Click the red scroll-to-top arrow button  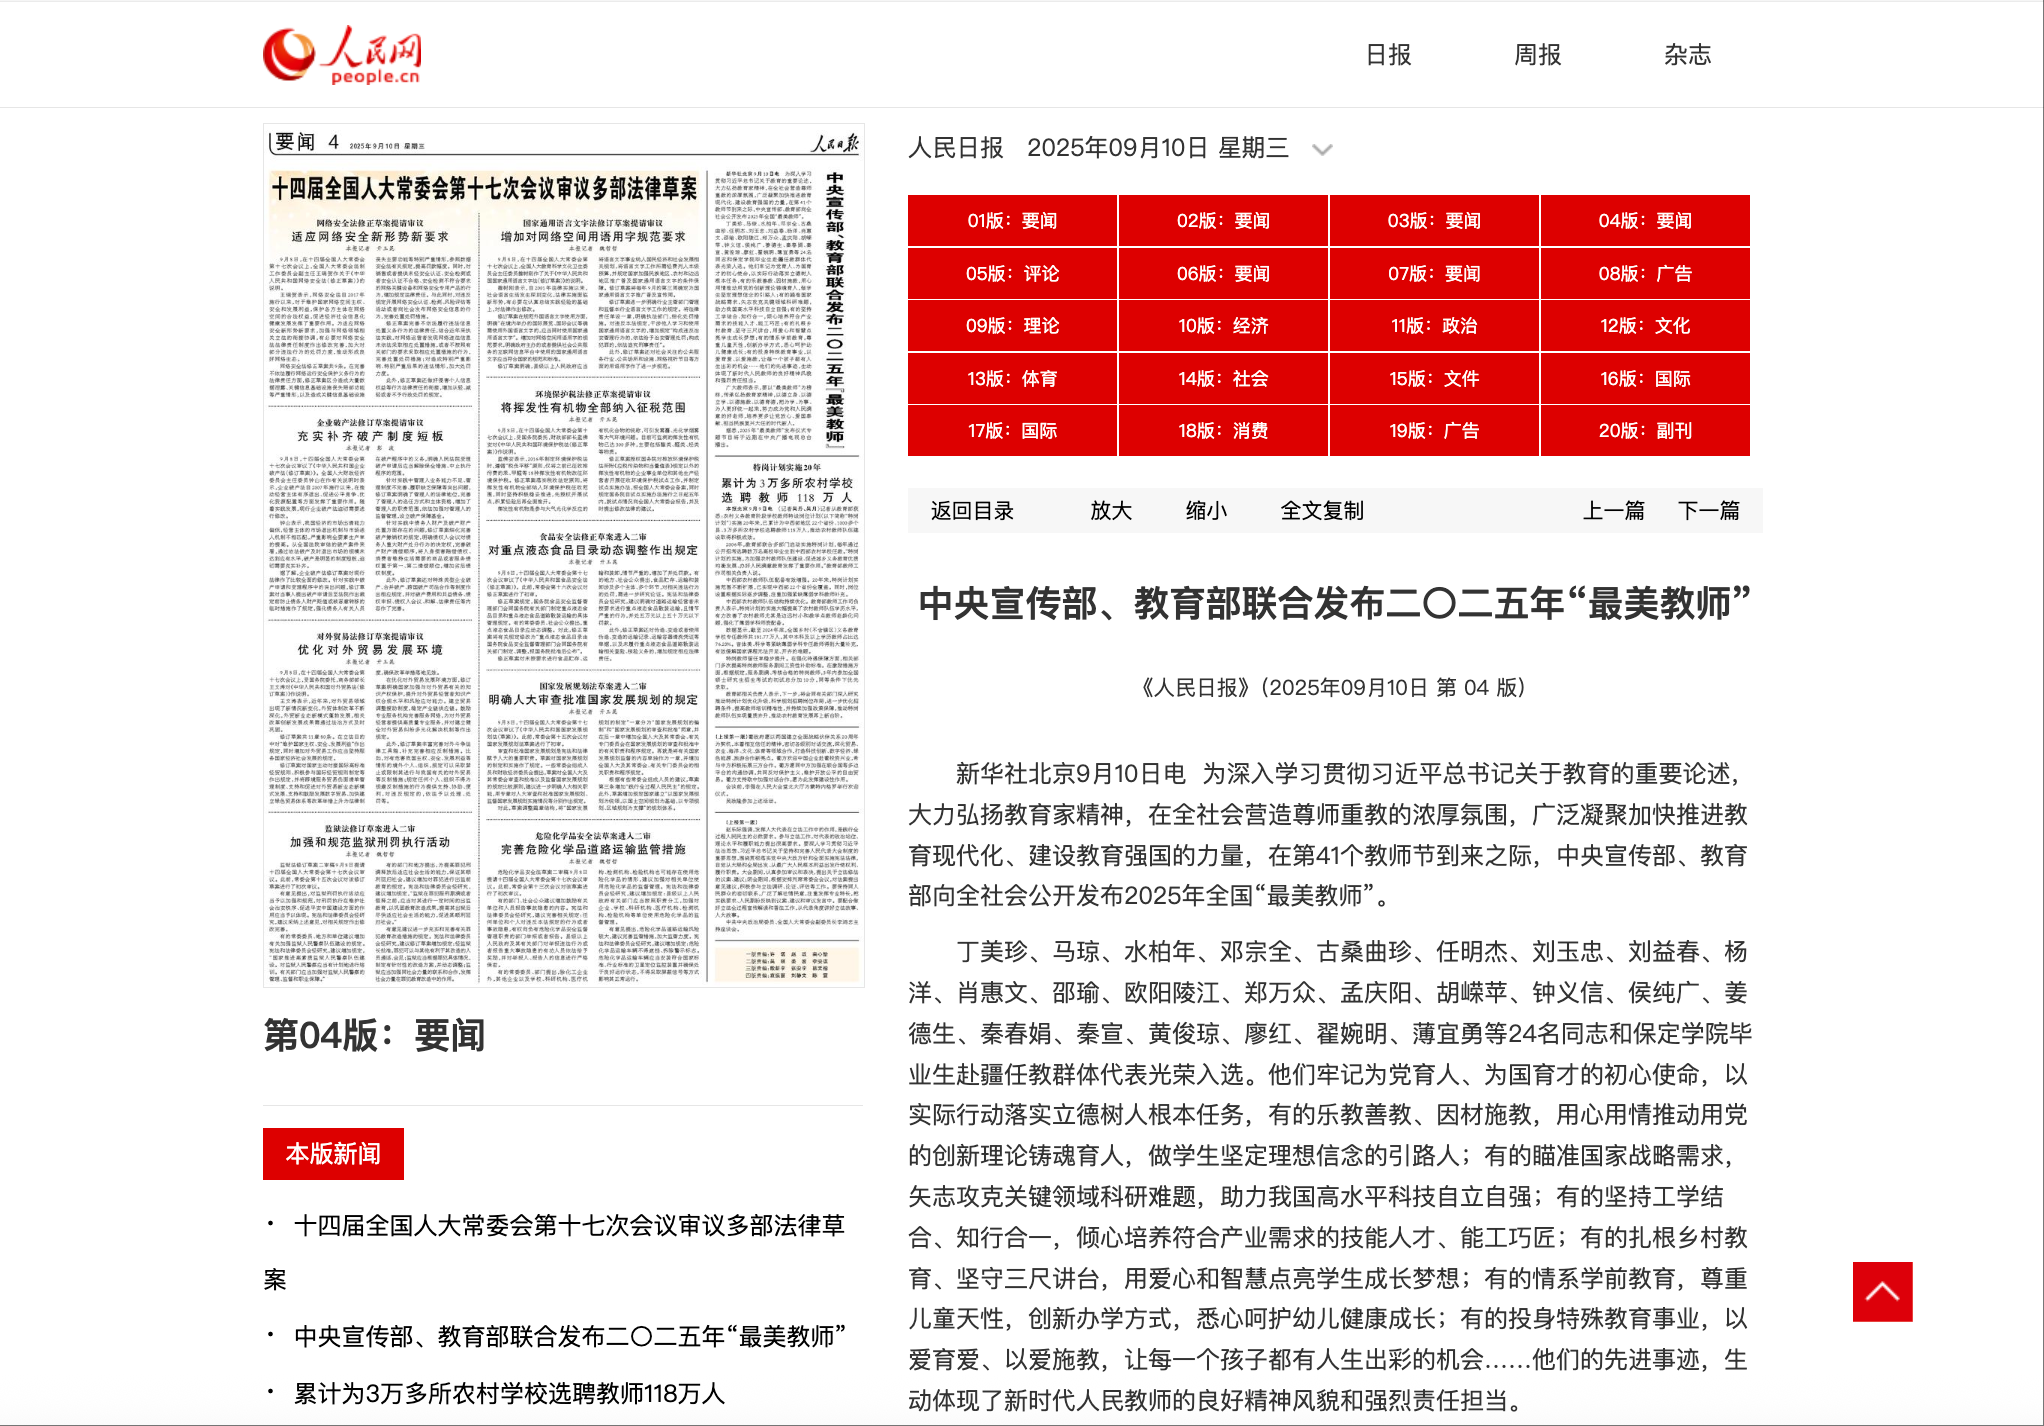[x=1881, y=1291]
